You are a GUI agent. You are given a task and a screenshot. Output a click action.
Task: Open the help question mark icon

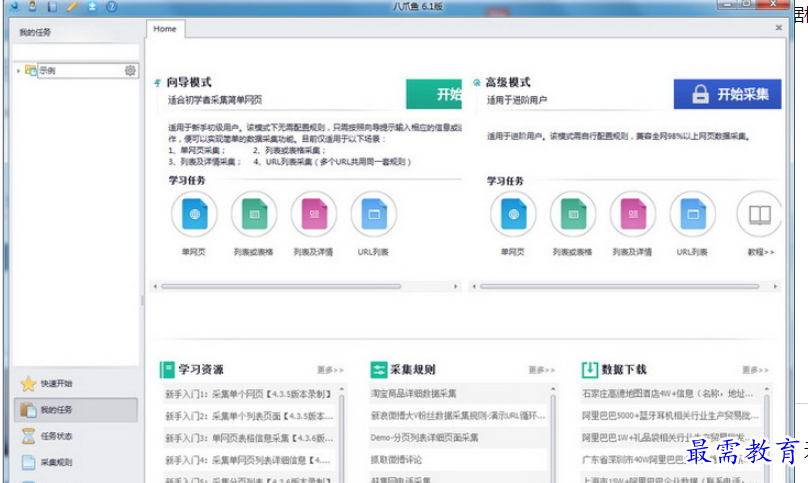[x=111, y=6]
